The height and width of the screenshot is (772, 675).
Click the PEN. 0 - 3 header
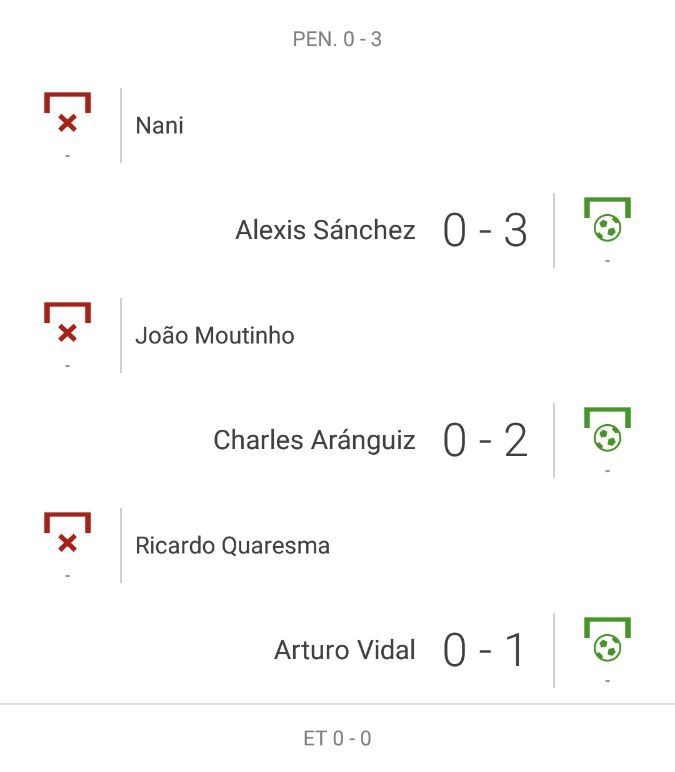pos(337,40)
